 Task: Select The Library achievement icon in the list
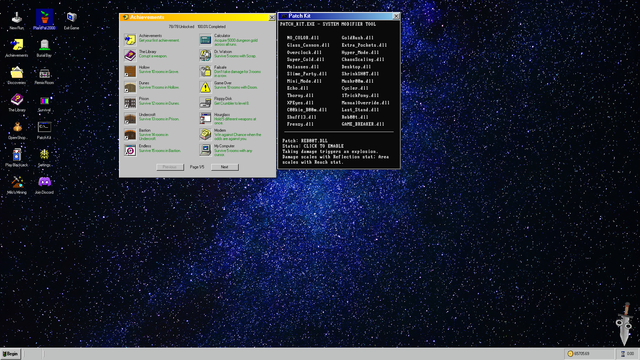tap(130, 55)
